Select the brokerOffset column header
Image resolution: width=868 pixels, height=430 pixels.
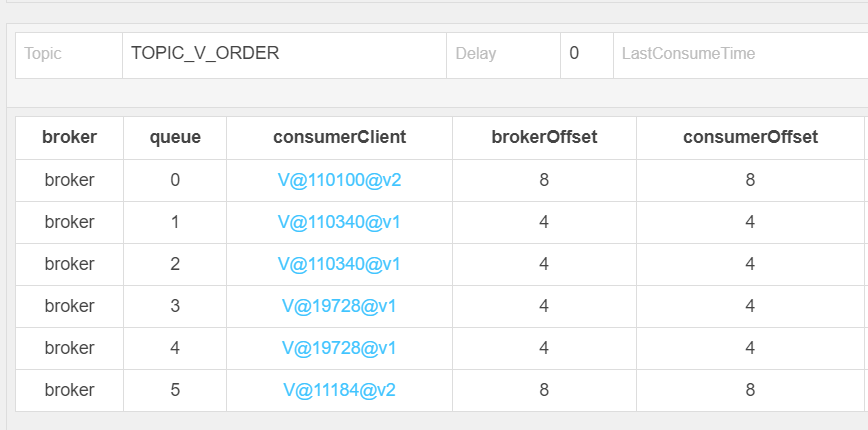click(x=544, y=138)
